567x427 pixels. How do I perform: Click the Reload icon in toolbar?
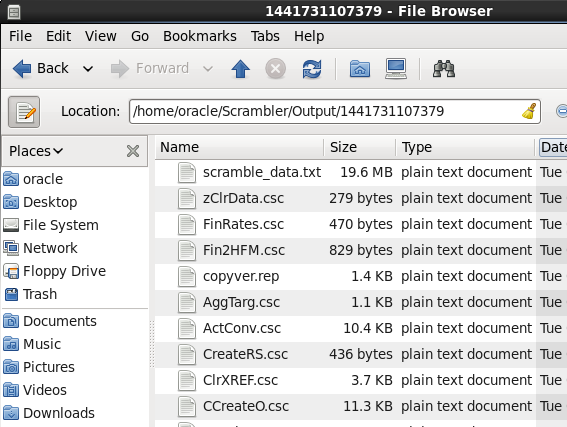[x=312, y=69]
